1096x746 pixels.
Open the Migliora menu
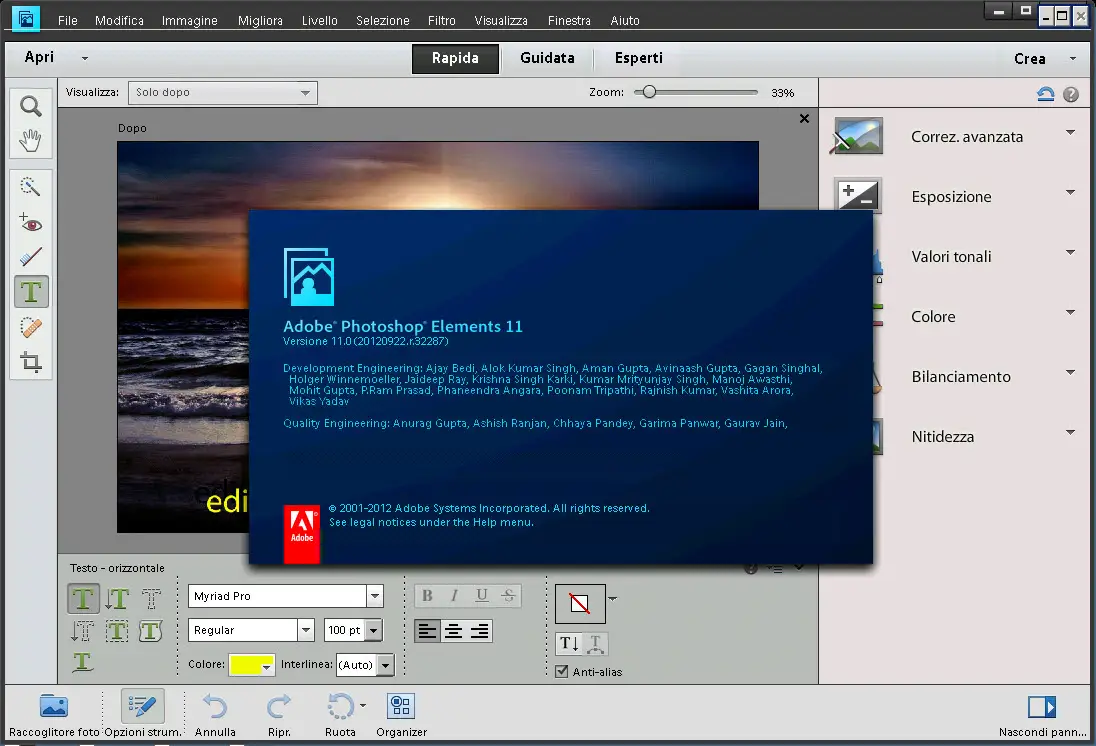tap(260, 21)
